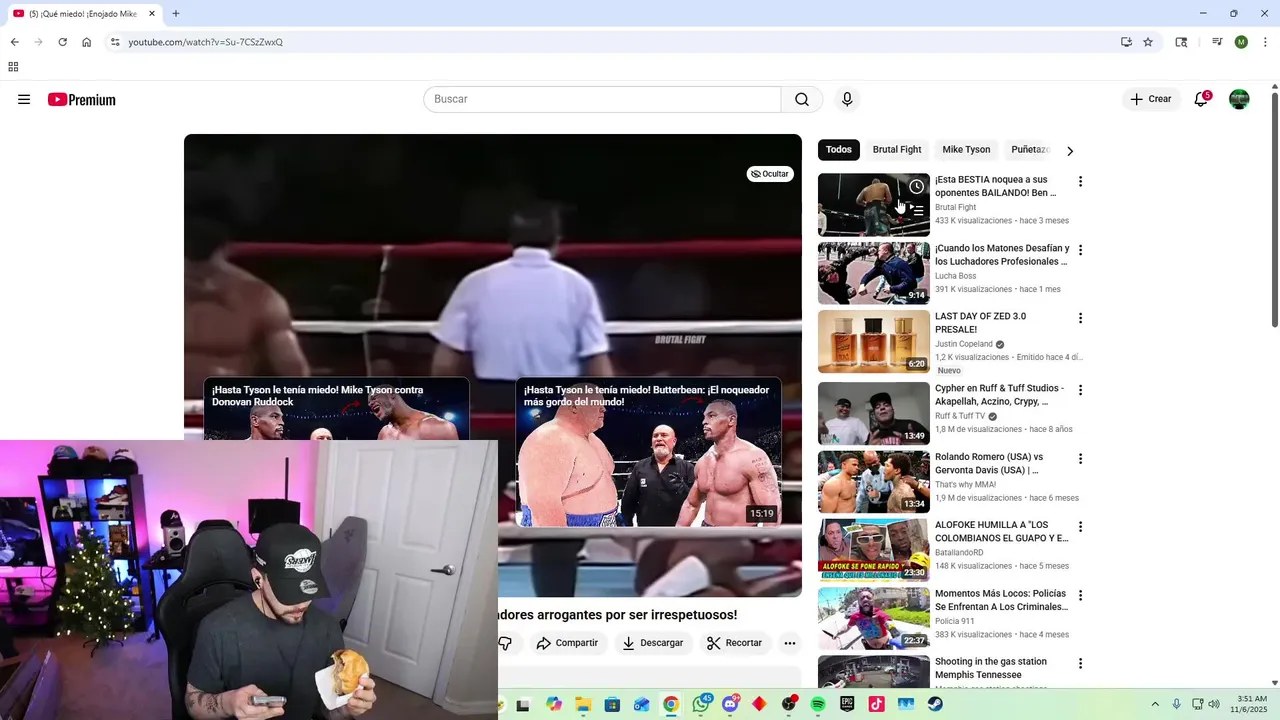This screenshot has width=1280, height=720.
Task: Launch Steam from the taskbar
Action: pos(934,704)
